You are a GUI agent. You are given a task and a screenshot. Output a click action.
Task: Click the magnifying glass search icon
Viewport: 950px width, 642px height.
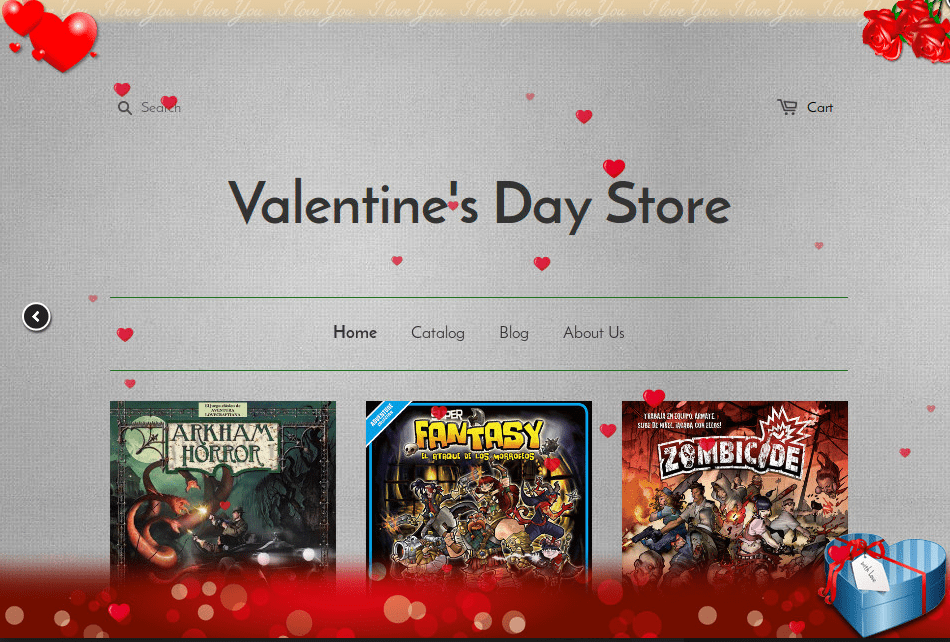[x=124, y=108]
